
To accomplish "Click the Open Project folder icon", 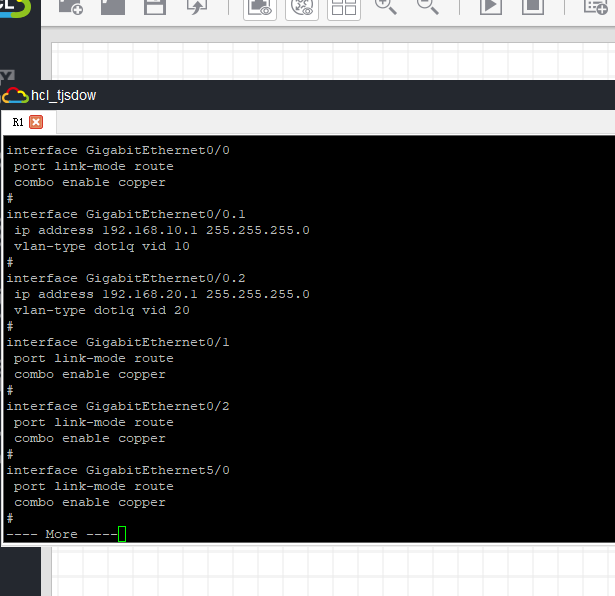I will click(x=113, y=6).
